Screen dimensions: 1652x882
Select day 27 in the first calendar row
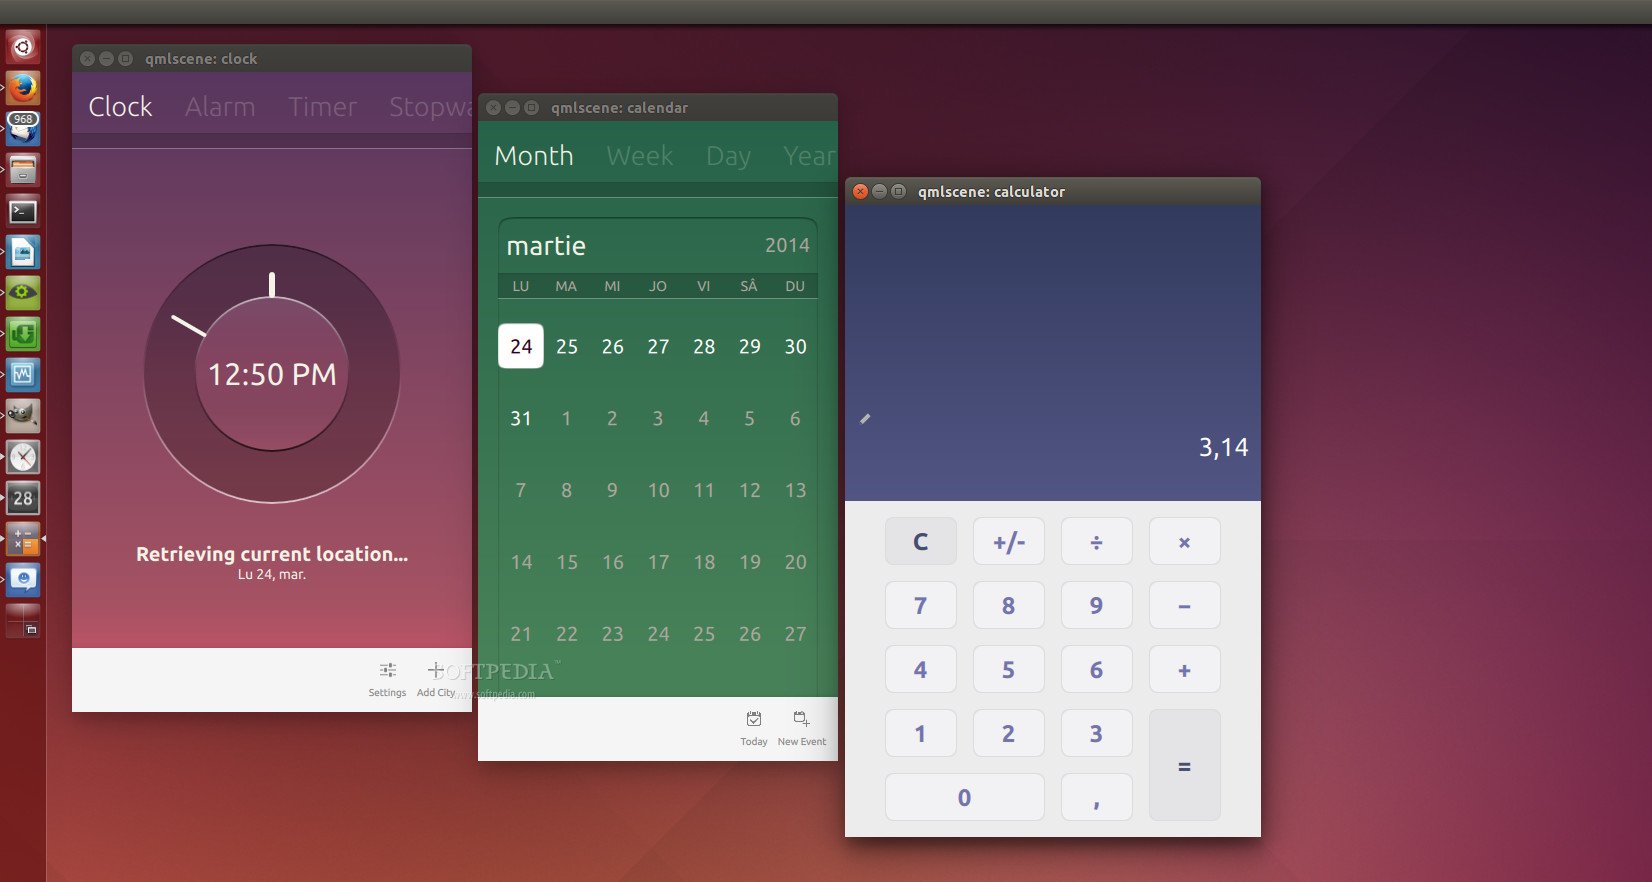point(658,347)
